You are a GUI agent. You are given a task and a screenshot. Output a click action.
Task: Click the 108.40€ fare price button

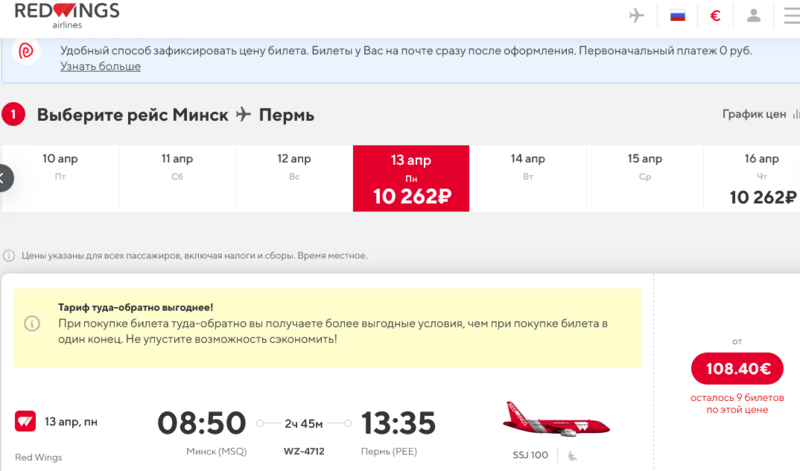737,369
